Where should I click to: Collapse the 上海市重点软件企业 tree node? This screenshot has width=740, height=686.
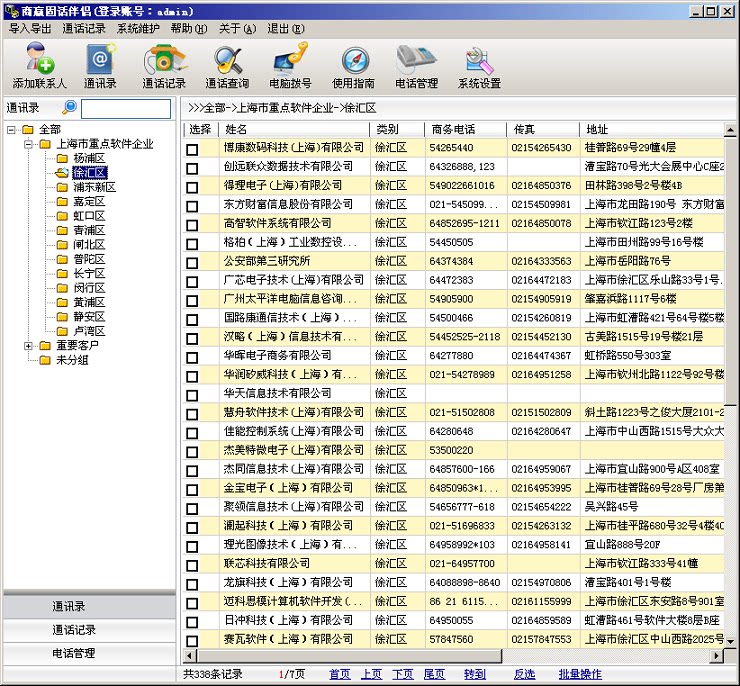(29, 144)
